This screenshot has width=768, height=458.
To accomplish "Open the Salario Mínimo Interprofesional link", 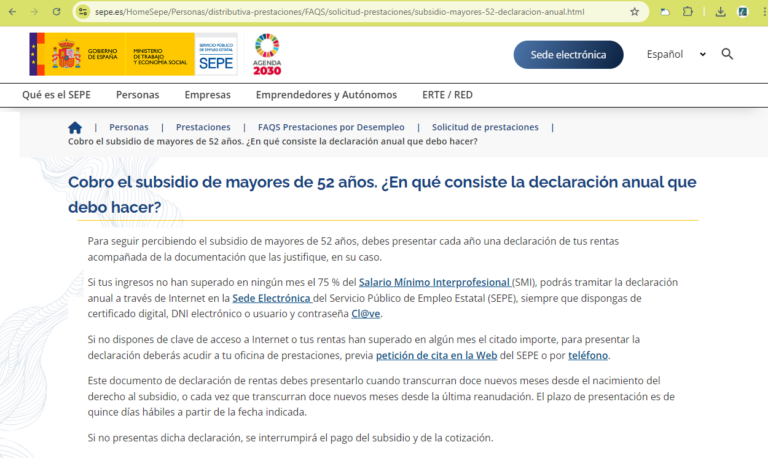I will tap(434, 283).
